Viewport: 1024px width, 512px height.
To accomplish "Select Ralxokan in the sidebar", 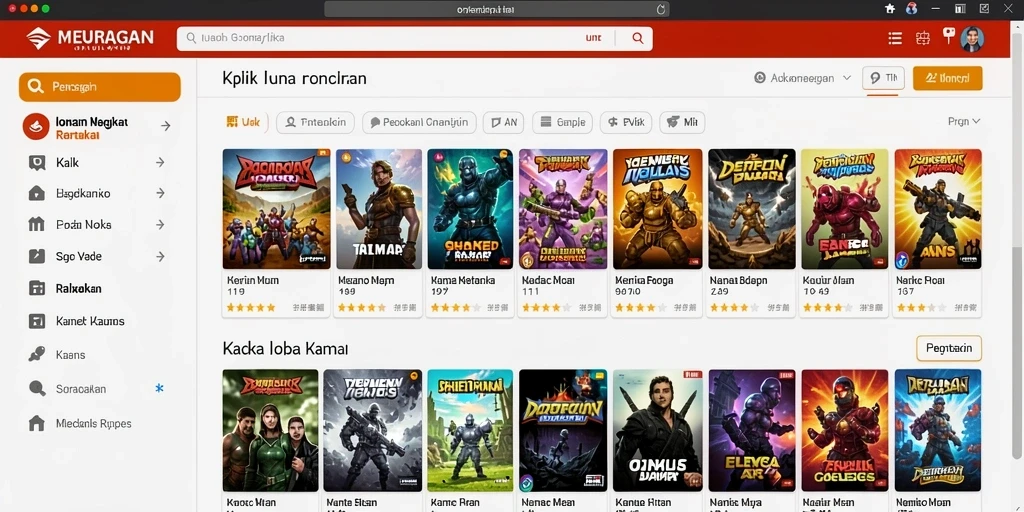I will tap(78, 289).
